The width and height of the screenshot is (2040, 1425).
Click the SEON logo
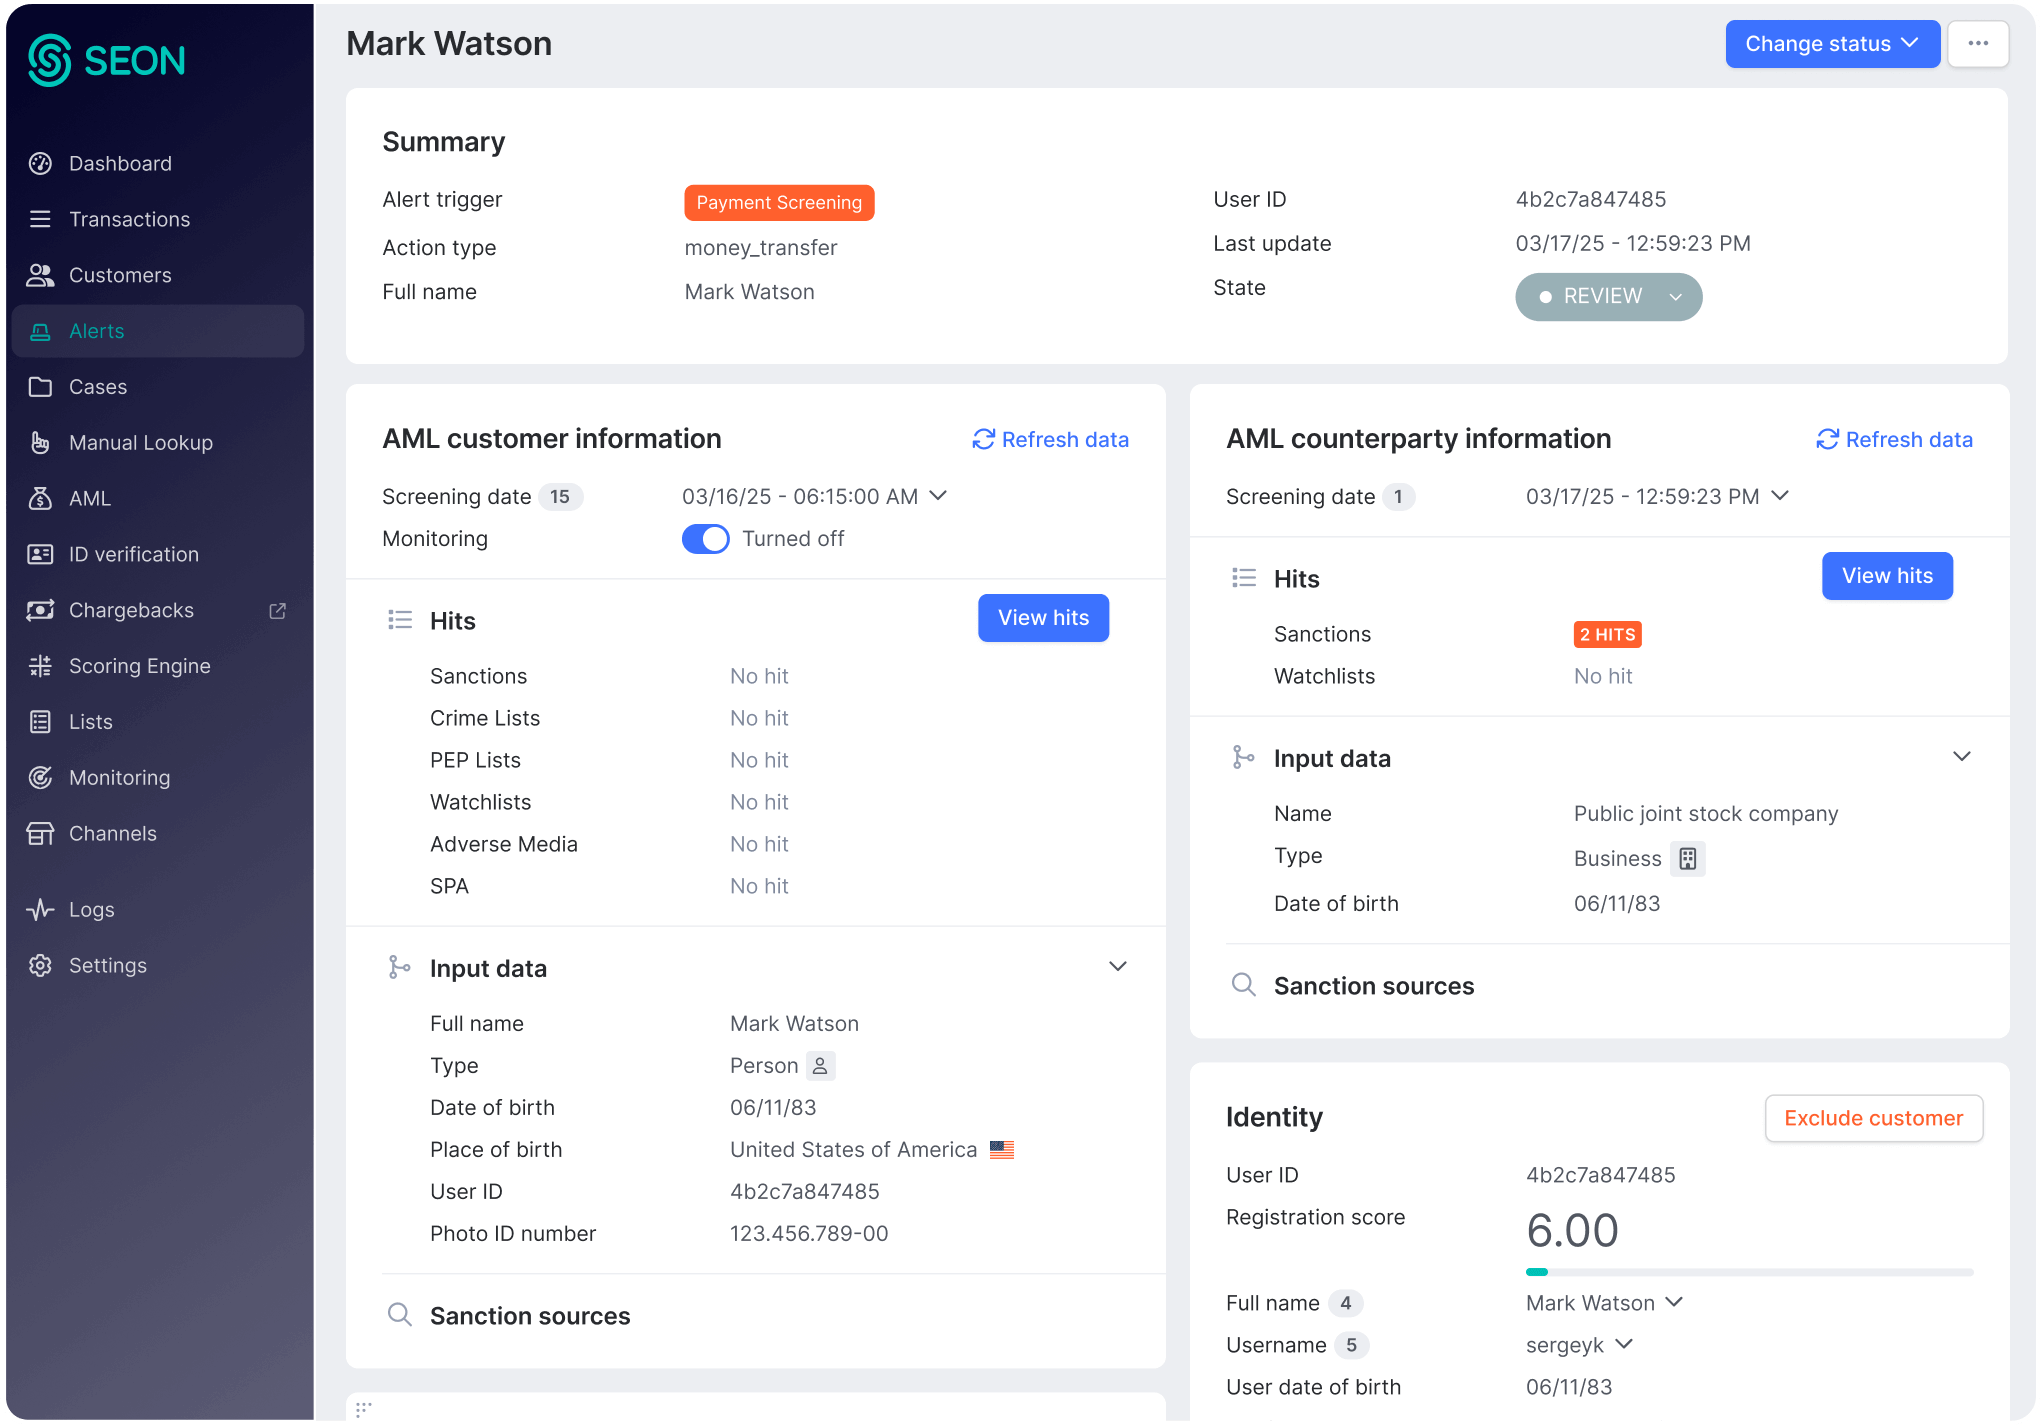106,60
